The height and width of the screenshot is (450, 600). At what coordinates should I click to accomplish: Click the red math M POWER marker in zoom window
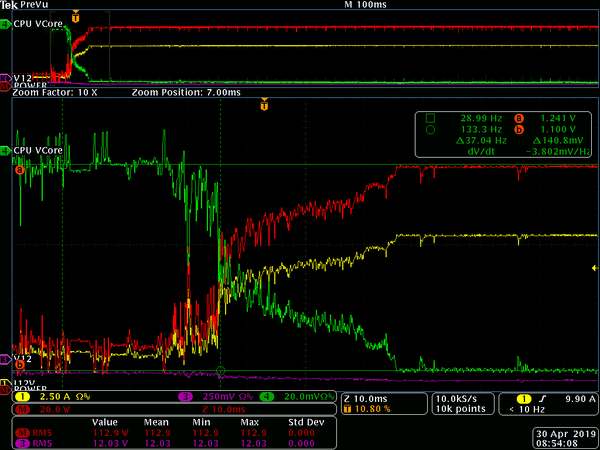click(x=5, y=389)
